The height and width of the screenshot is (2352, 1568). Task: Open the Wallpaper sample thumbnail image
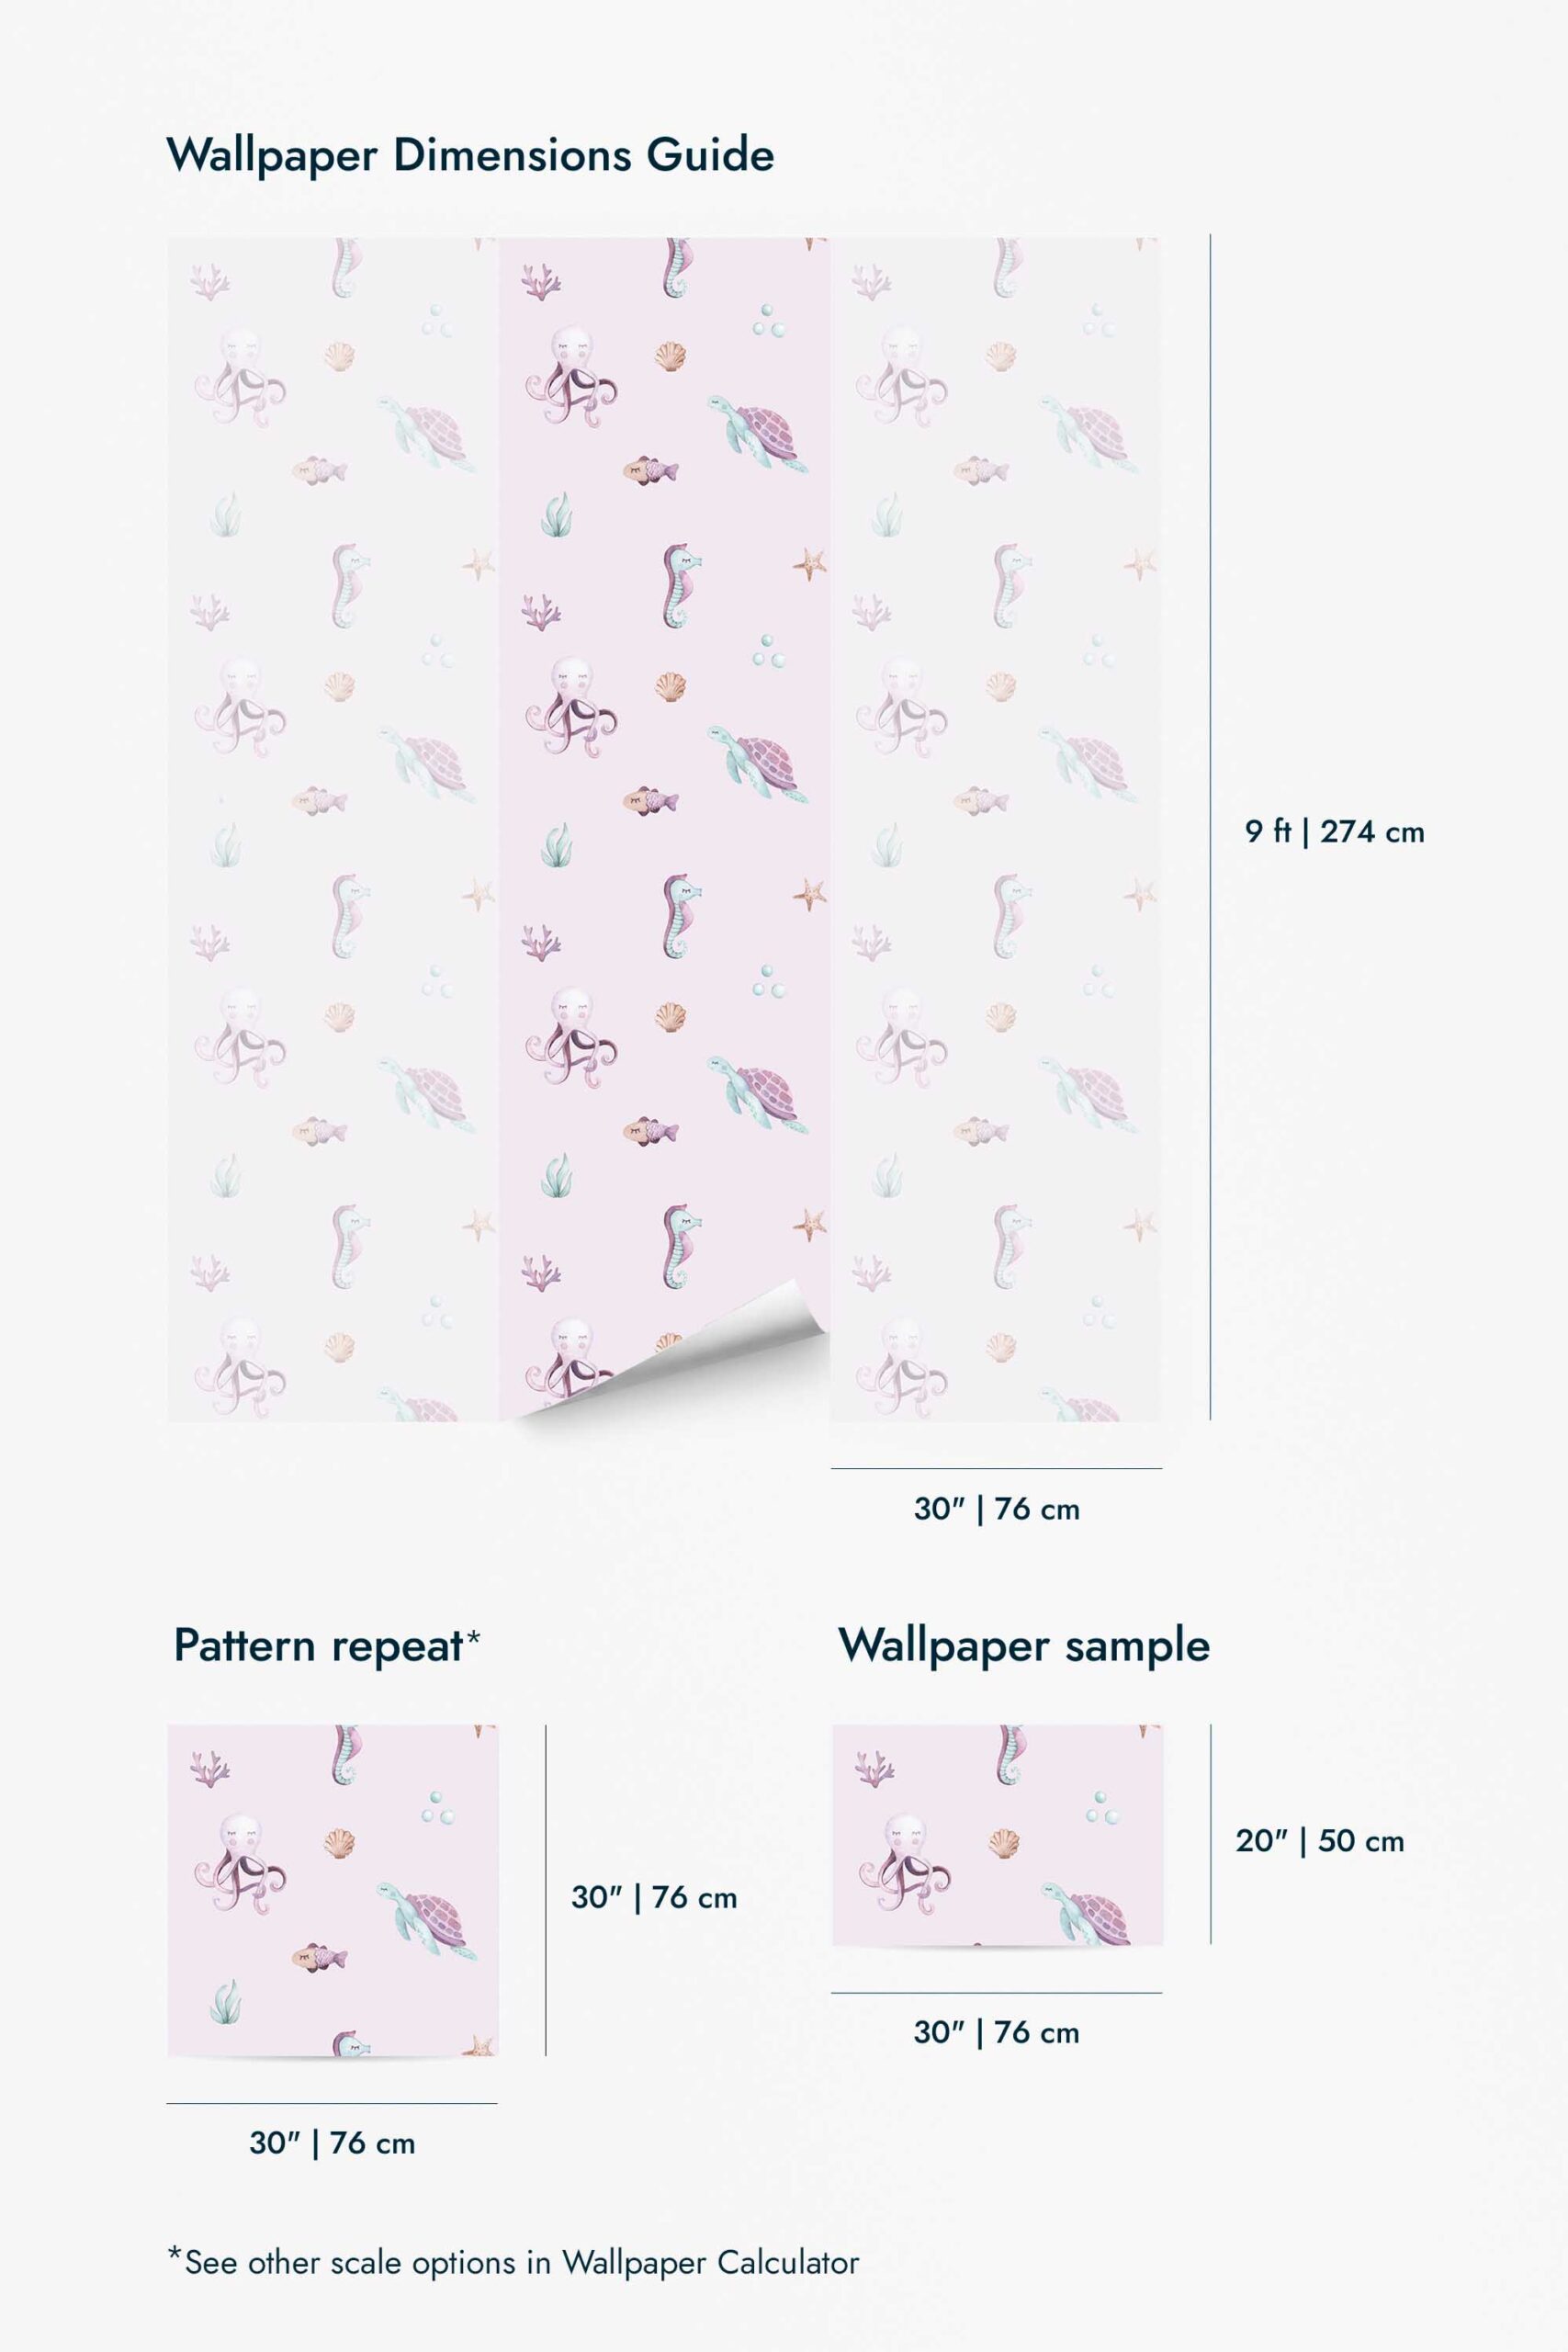[997, 1835]
